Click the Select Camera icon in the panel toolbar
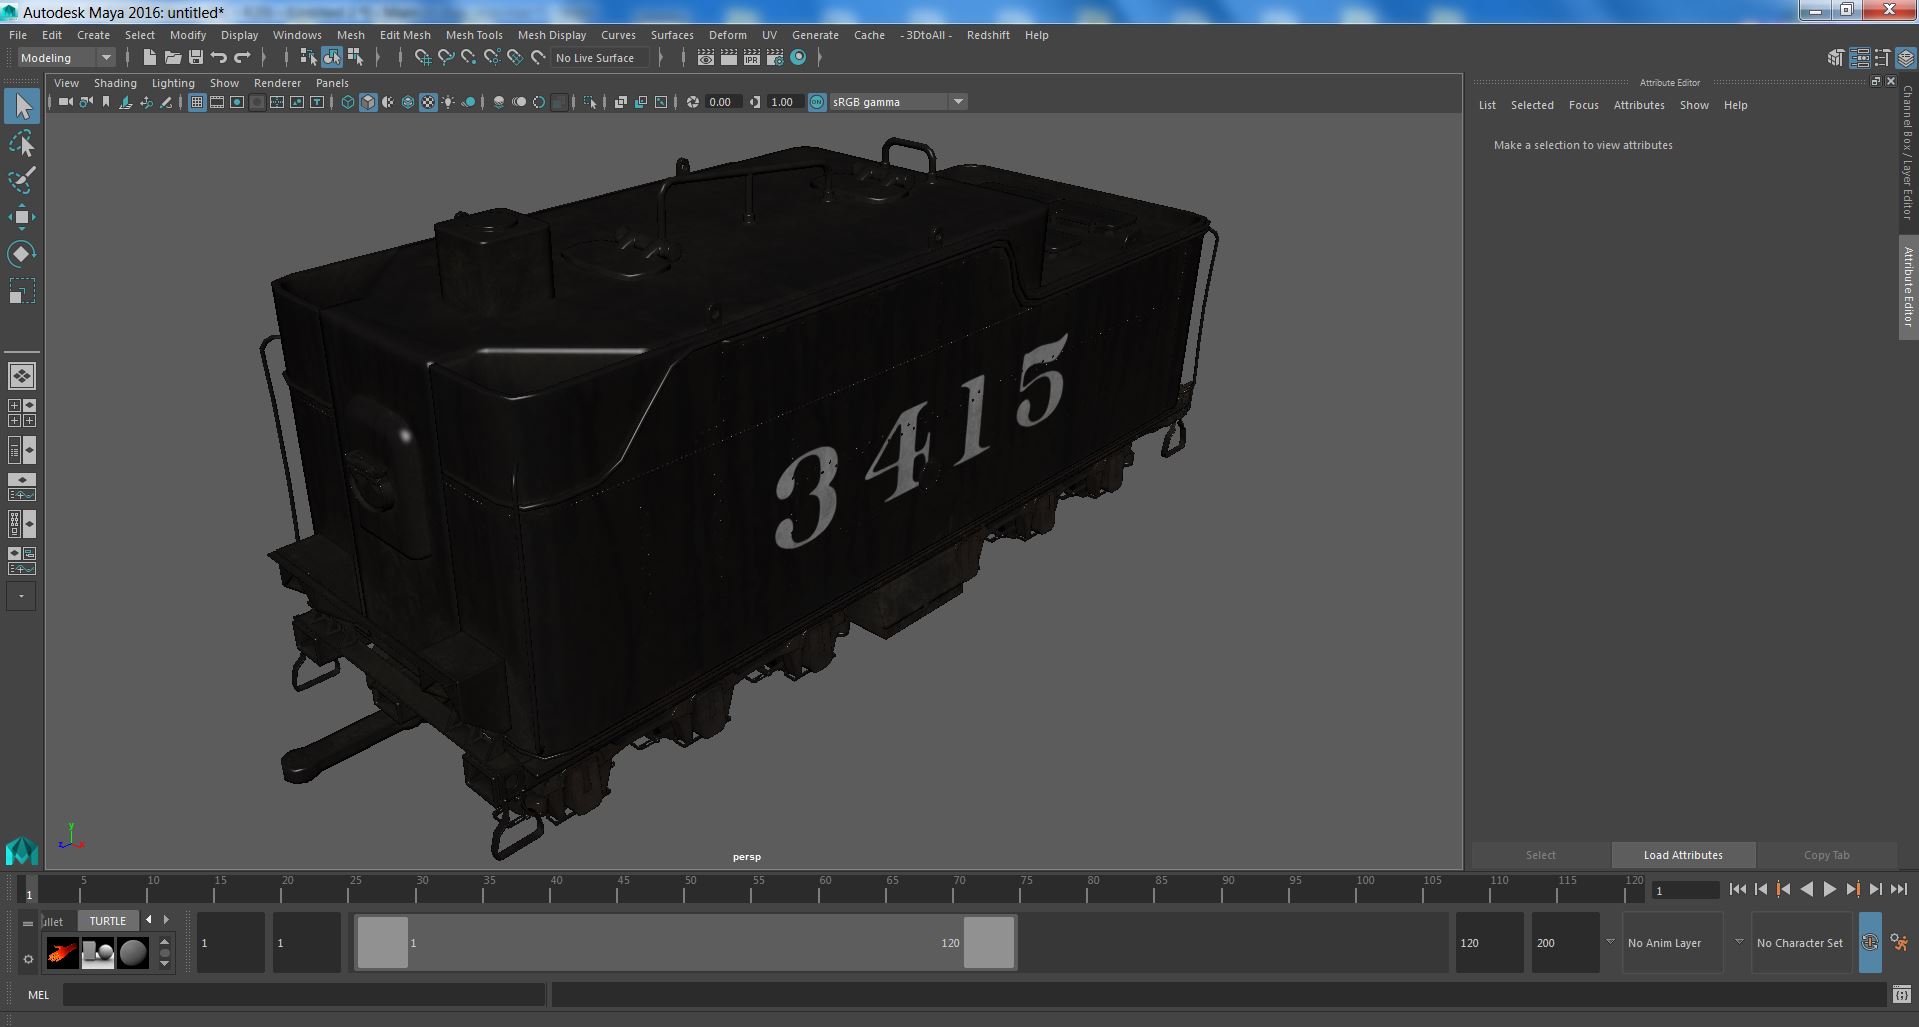Viewport: 1919px width, 1027px height. pyautogui.click(x=66, y=102)
